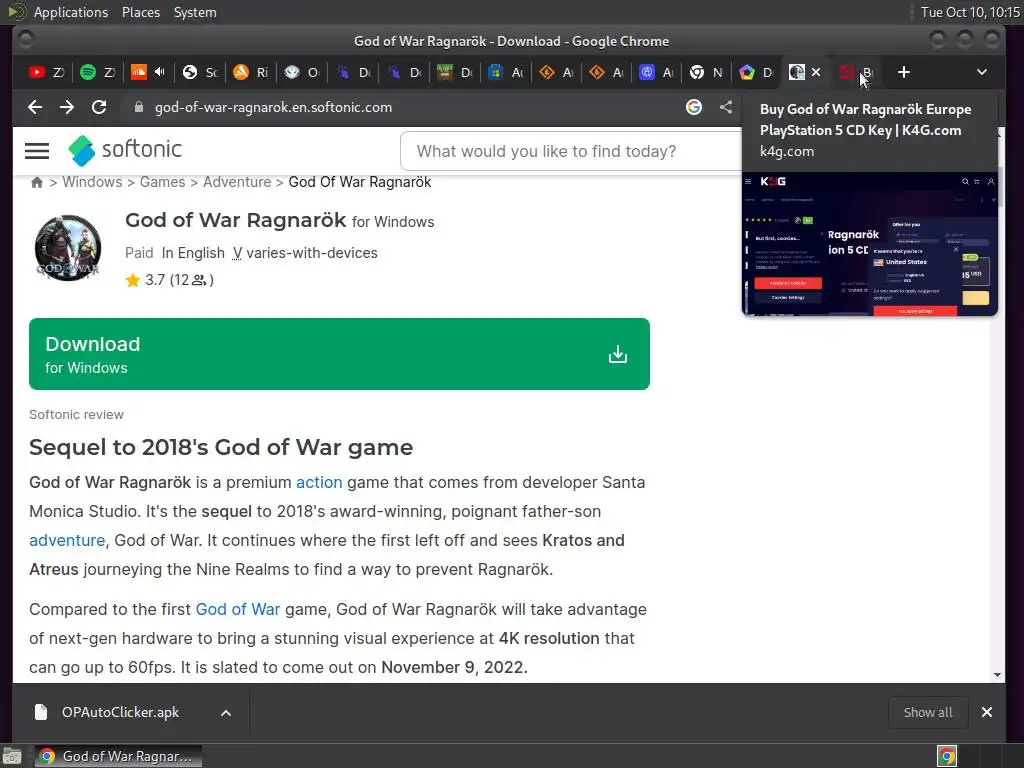The width and height of the screenshot is (1024, 768).
Task: Click the address bar URL
Action: pyautogui.click(x=273, y=108)
